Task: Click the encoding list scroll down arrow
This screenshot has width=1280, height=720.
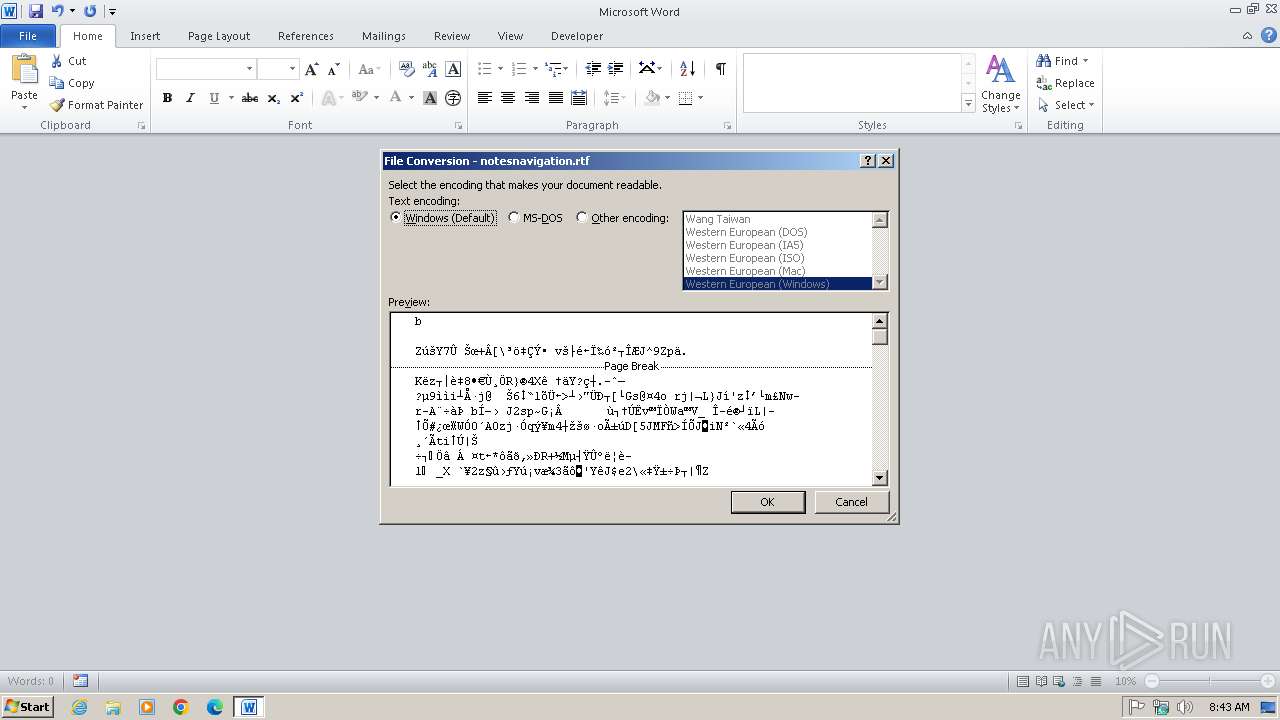Action: [880, 283]
